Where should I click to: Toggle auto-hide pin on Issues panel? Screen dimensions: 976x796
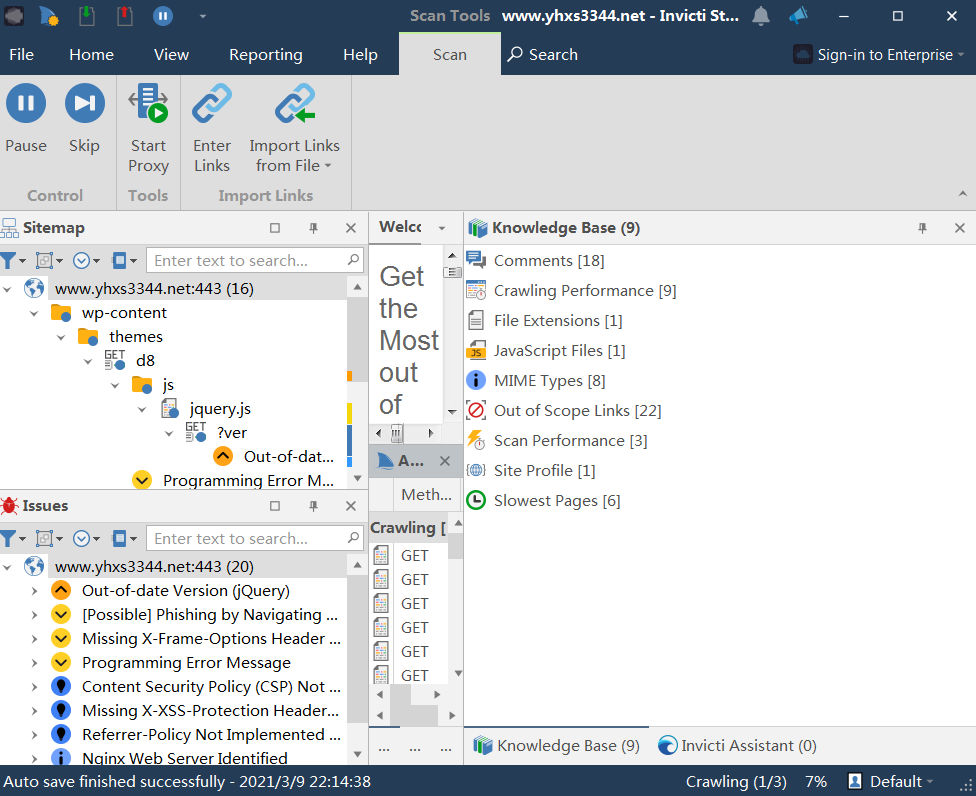[x=313, y=506]
